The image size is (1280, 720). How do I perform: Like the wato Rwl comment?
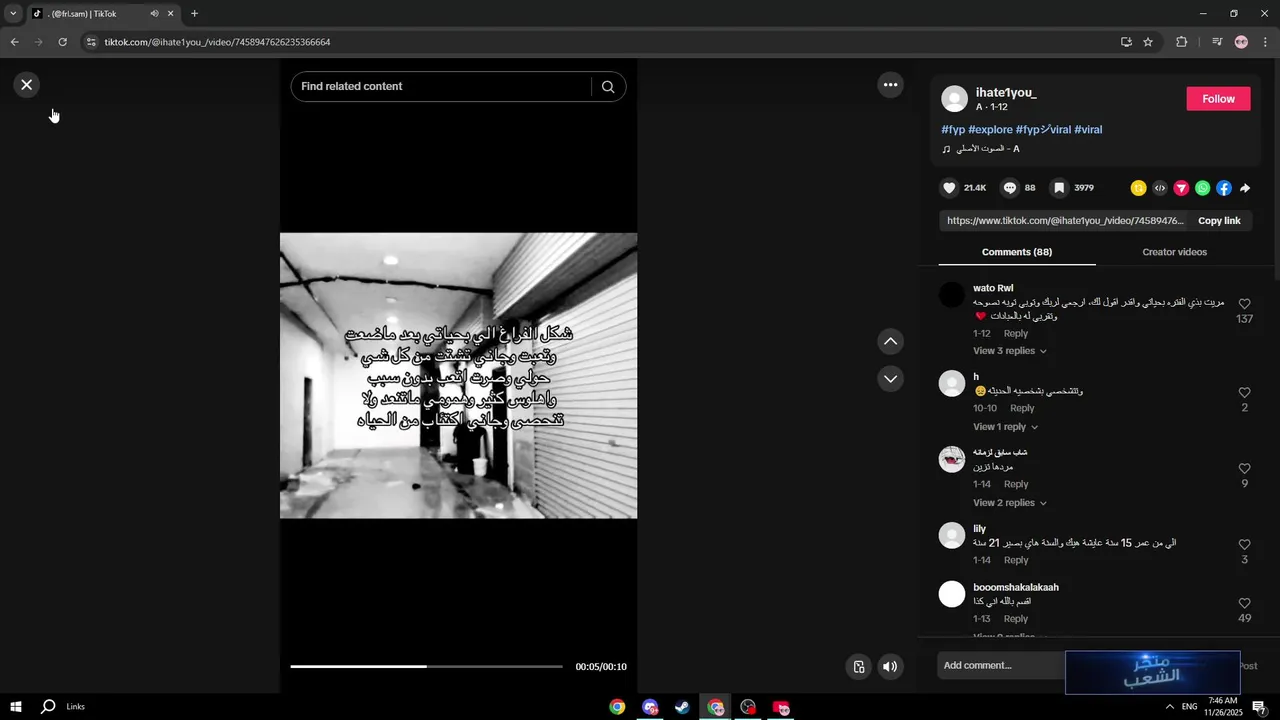[1245, 304]
